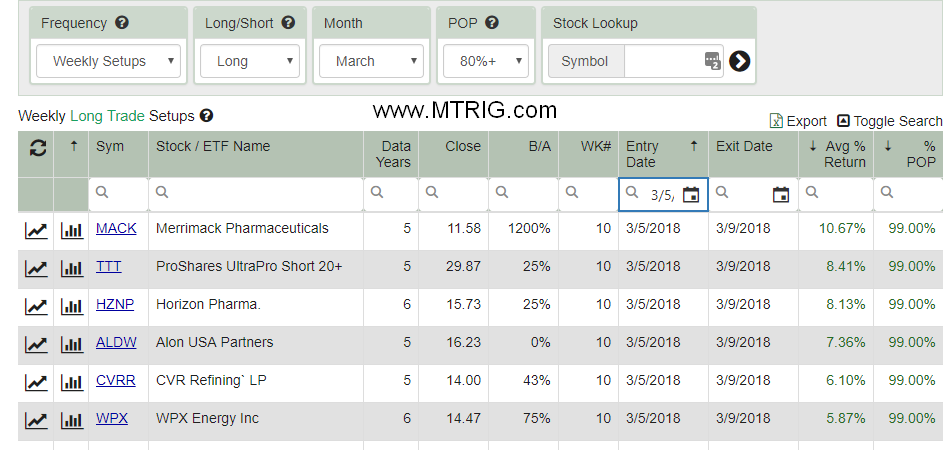Click the Data Years search filter
The image size is (952, 450).
(x=391, y=194)
